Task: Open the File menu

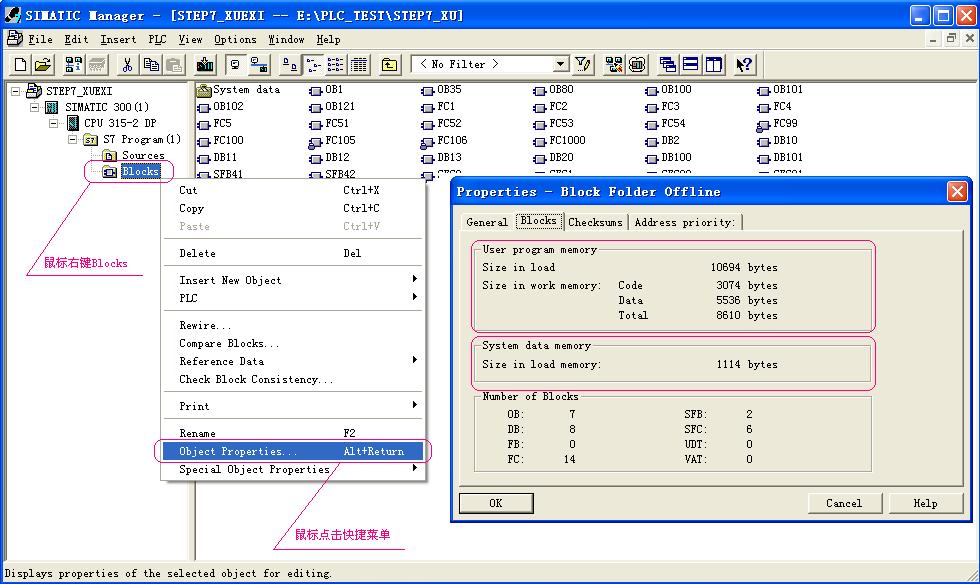Action: coord(40,39)
